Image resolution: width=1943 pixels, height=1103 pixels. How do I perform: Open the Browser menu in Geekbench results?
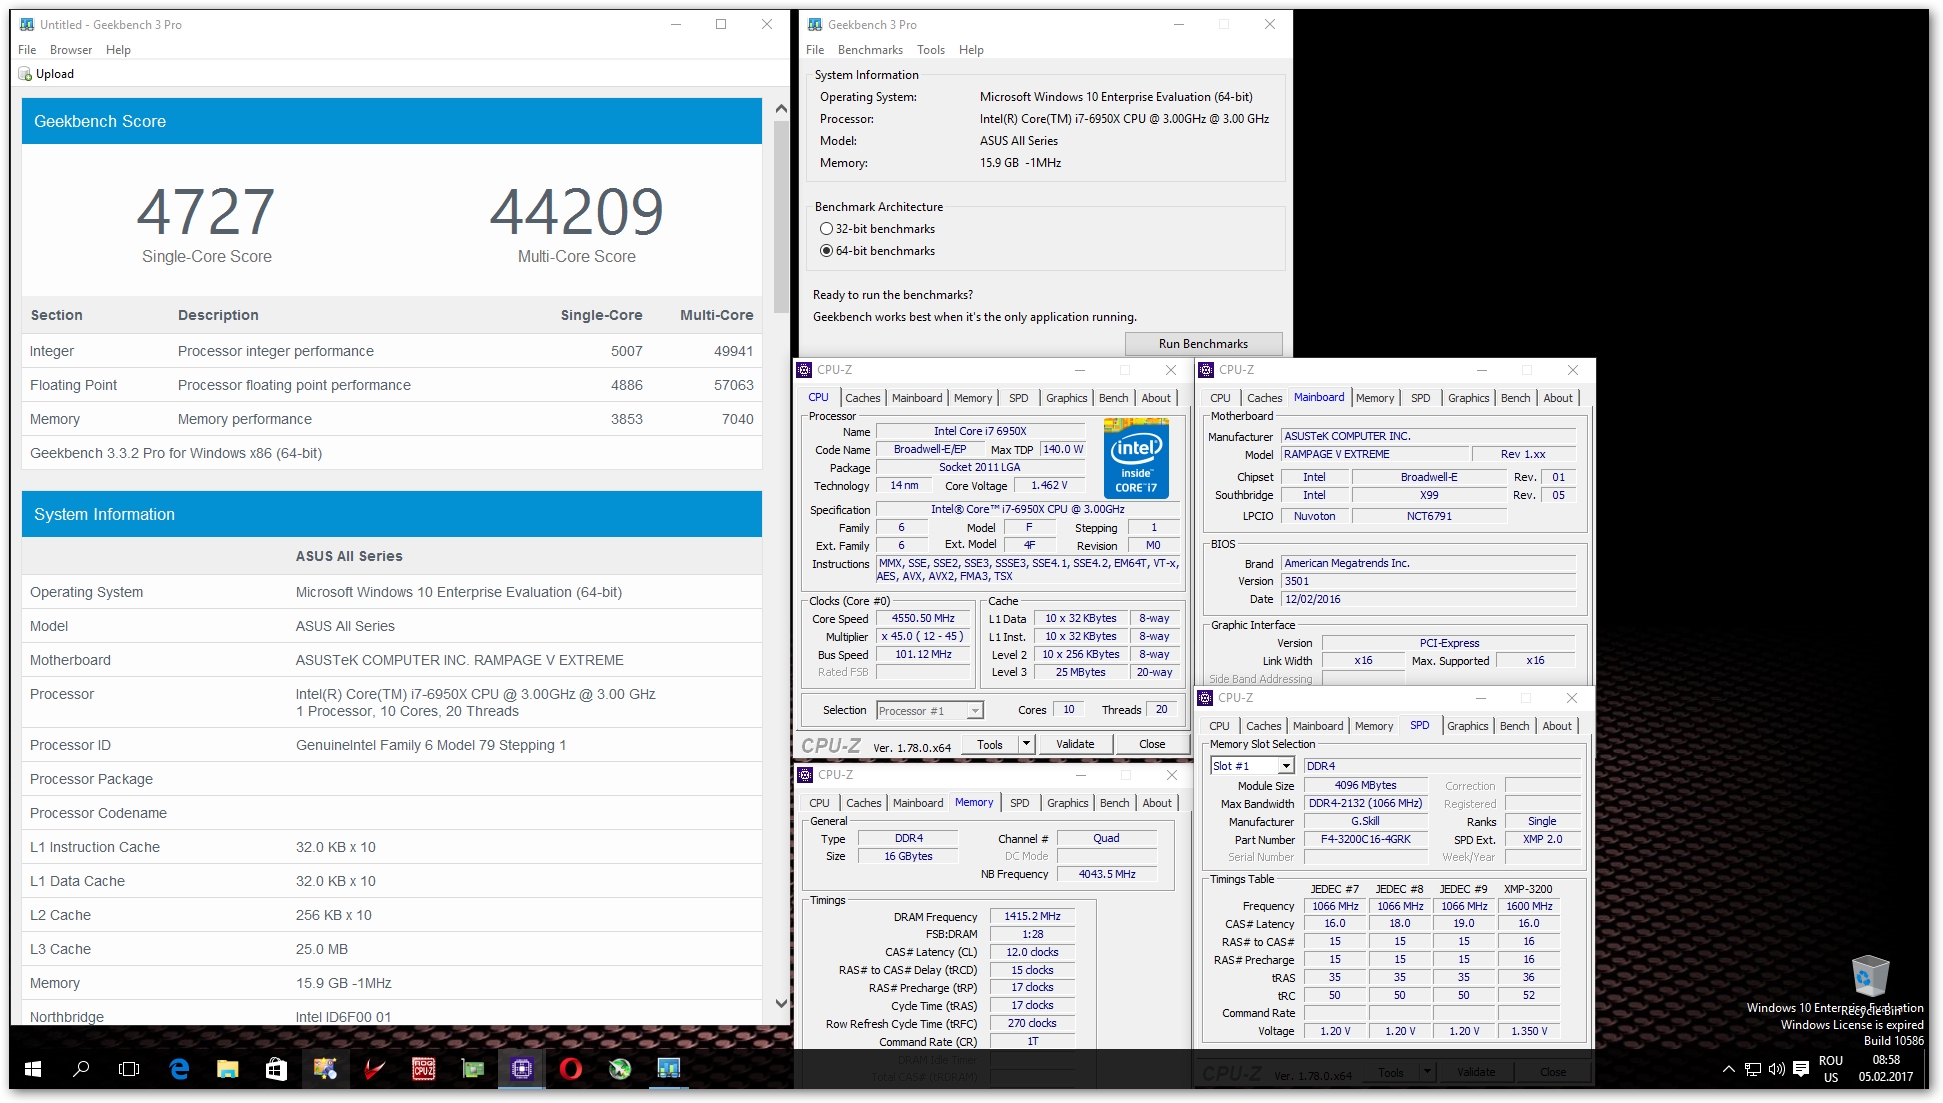coord(71,50)
